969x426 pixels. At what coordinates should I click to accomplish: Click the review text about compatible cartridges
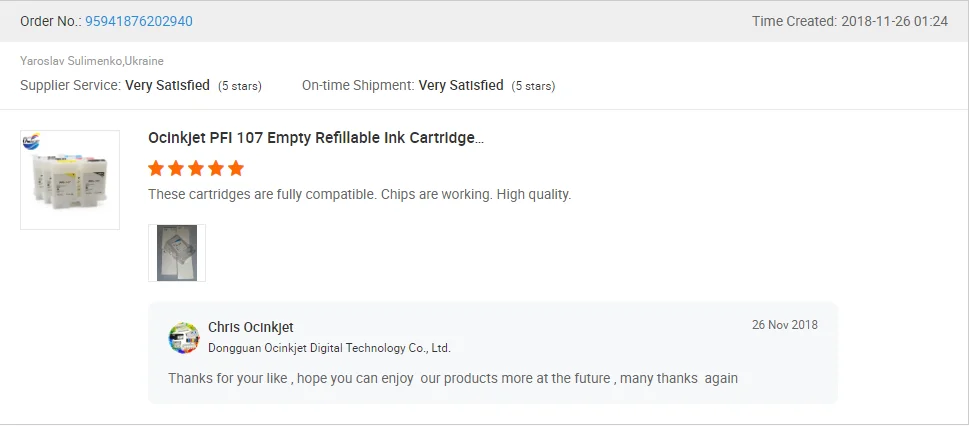coord(359,194)
